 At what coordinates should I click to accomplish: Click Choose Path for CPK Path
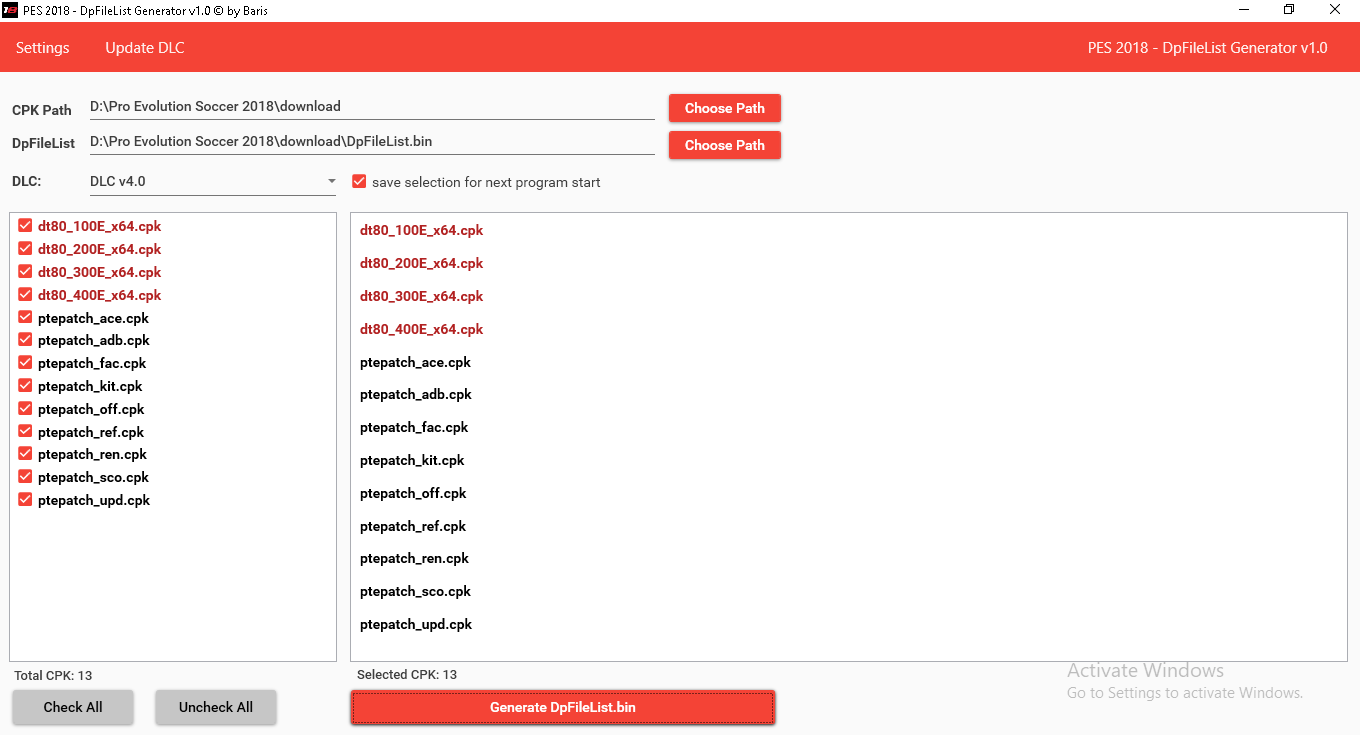(725, 108)
